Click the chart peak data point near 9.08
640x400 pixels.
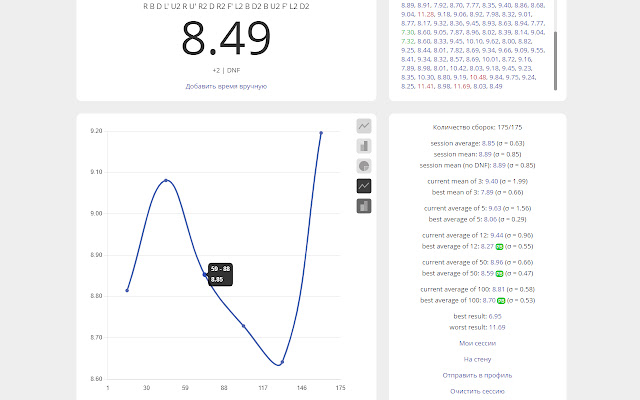click(x=166, y=180)
